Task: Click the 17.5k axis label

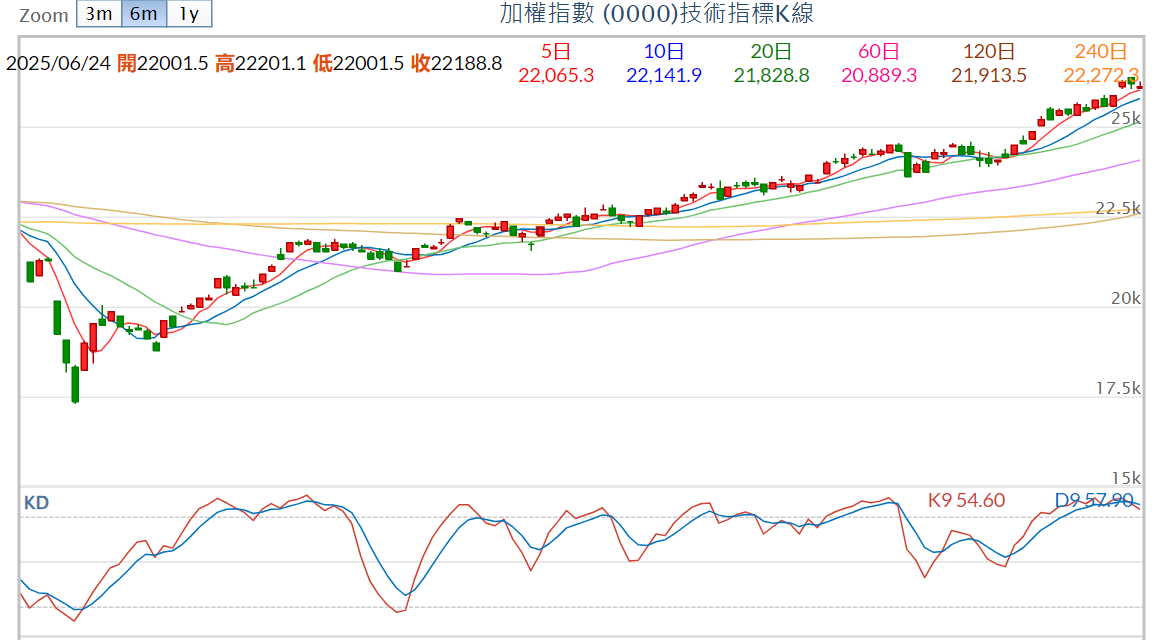Action: pos(1118,388)
